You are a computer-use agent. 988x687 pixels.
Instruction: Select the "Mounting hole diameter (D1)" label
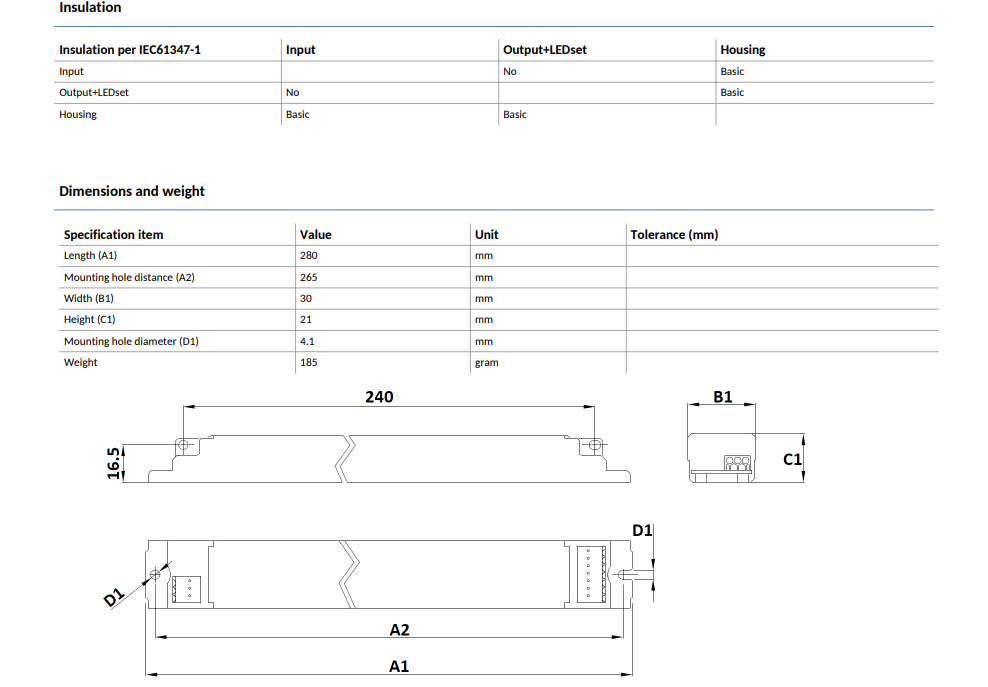[131, 342]
